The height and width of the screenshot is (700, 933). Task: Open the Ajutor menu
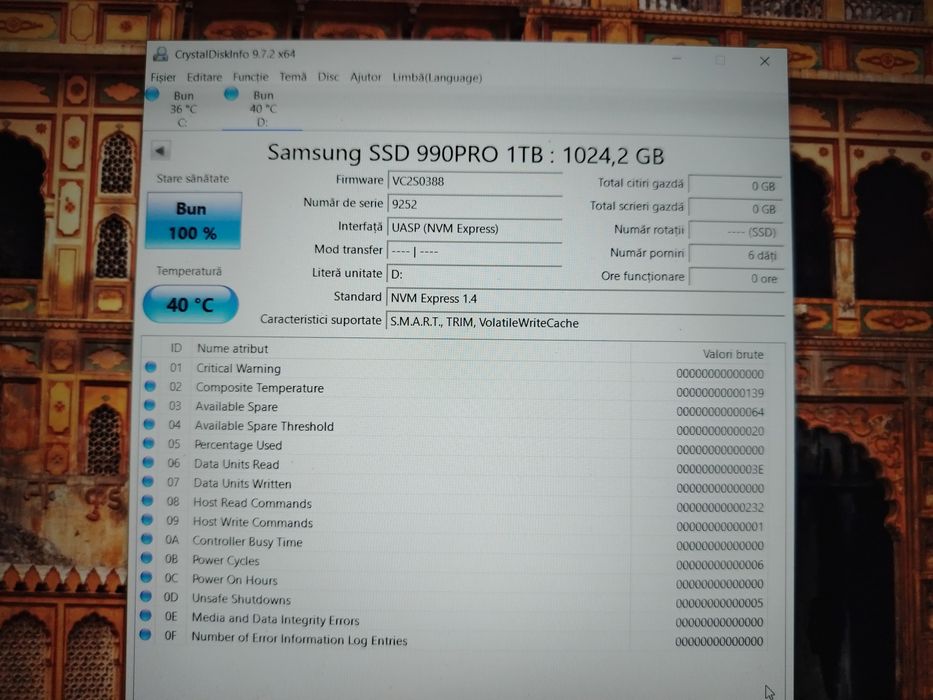coord(365,77)
